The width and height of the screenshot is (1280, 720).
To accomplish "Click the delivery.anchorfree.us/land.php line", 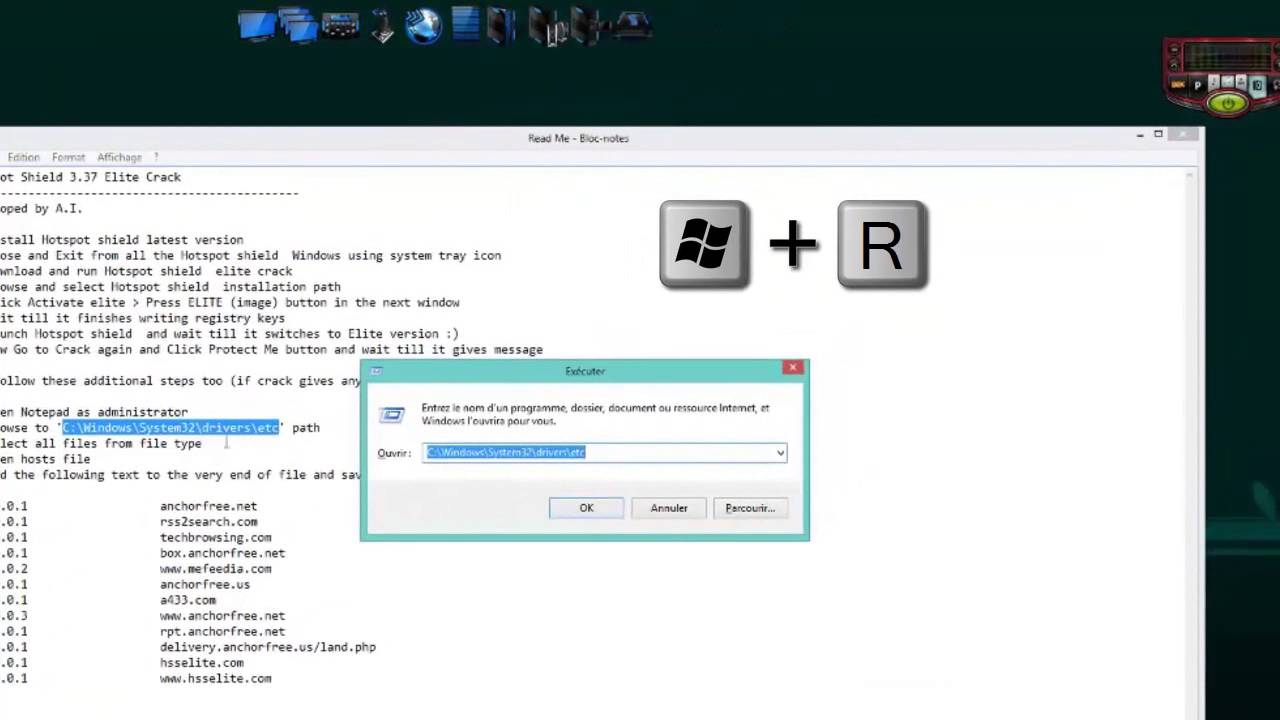I will point(267,647).
